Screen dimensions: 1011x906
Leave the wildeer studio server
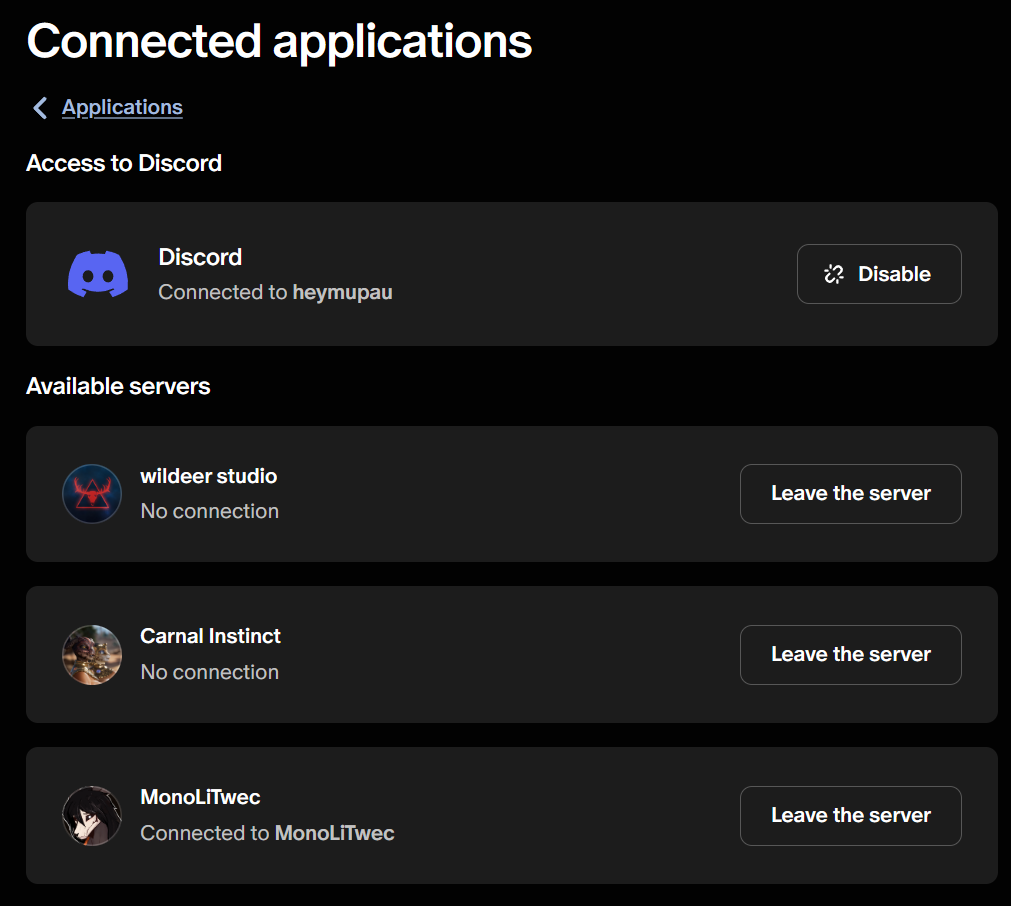pyautogui.click(x=850, y=494)
